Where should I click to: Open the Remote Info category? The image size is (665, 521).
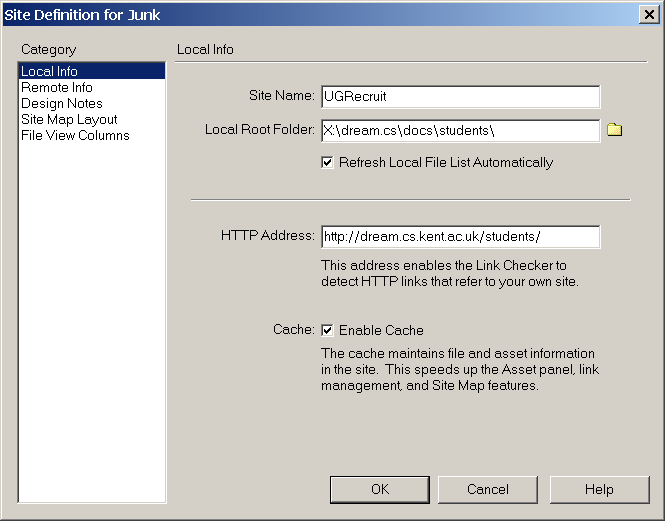click(x=57, y=87)
